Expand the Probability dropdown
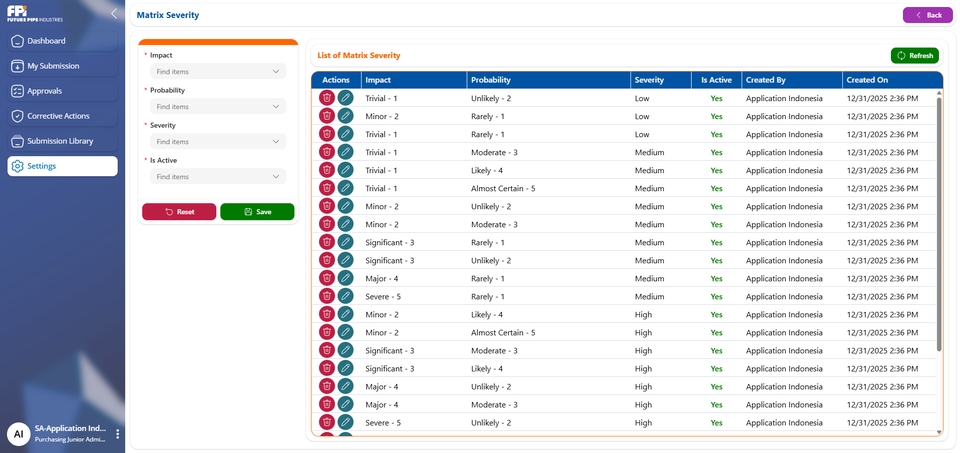Screen dimensions: 960x453 (x=217, y=107)
